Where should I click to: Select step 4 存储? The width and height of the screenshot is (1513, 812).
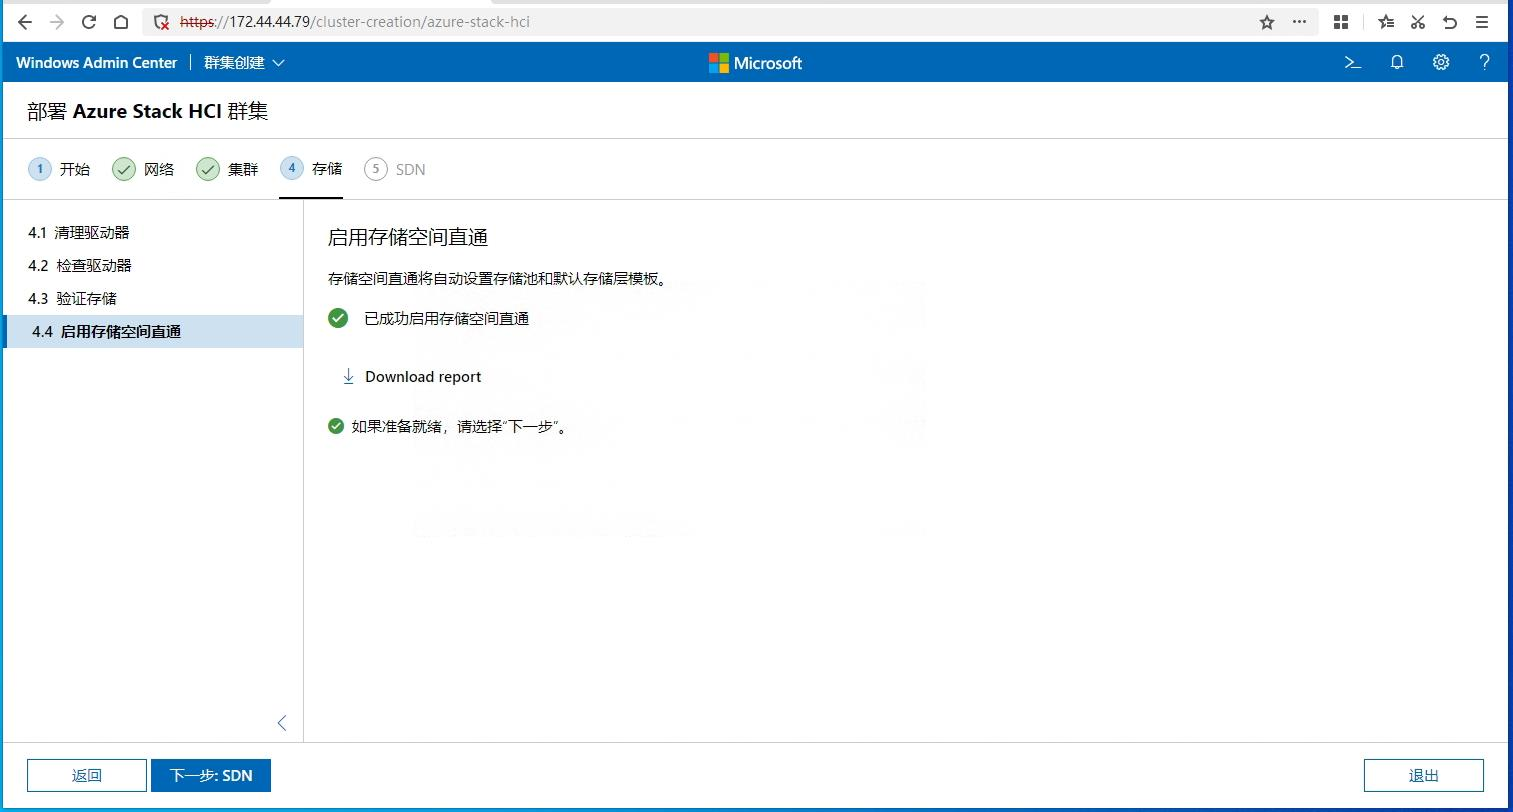[x=311, y=169]
